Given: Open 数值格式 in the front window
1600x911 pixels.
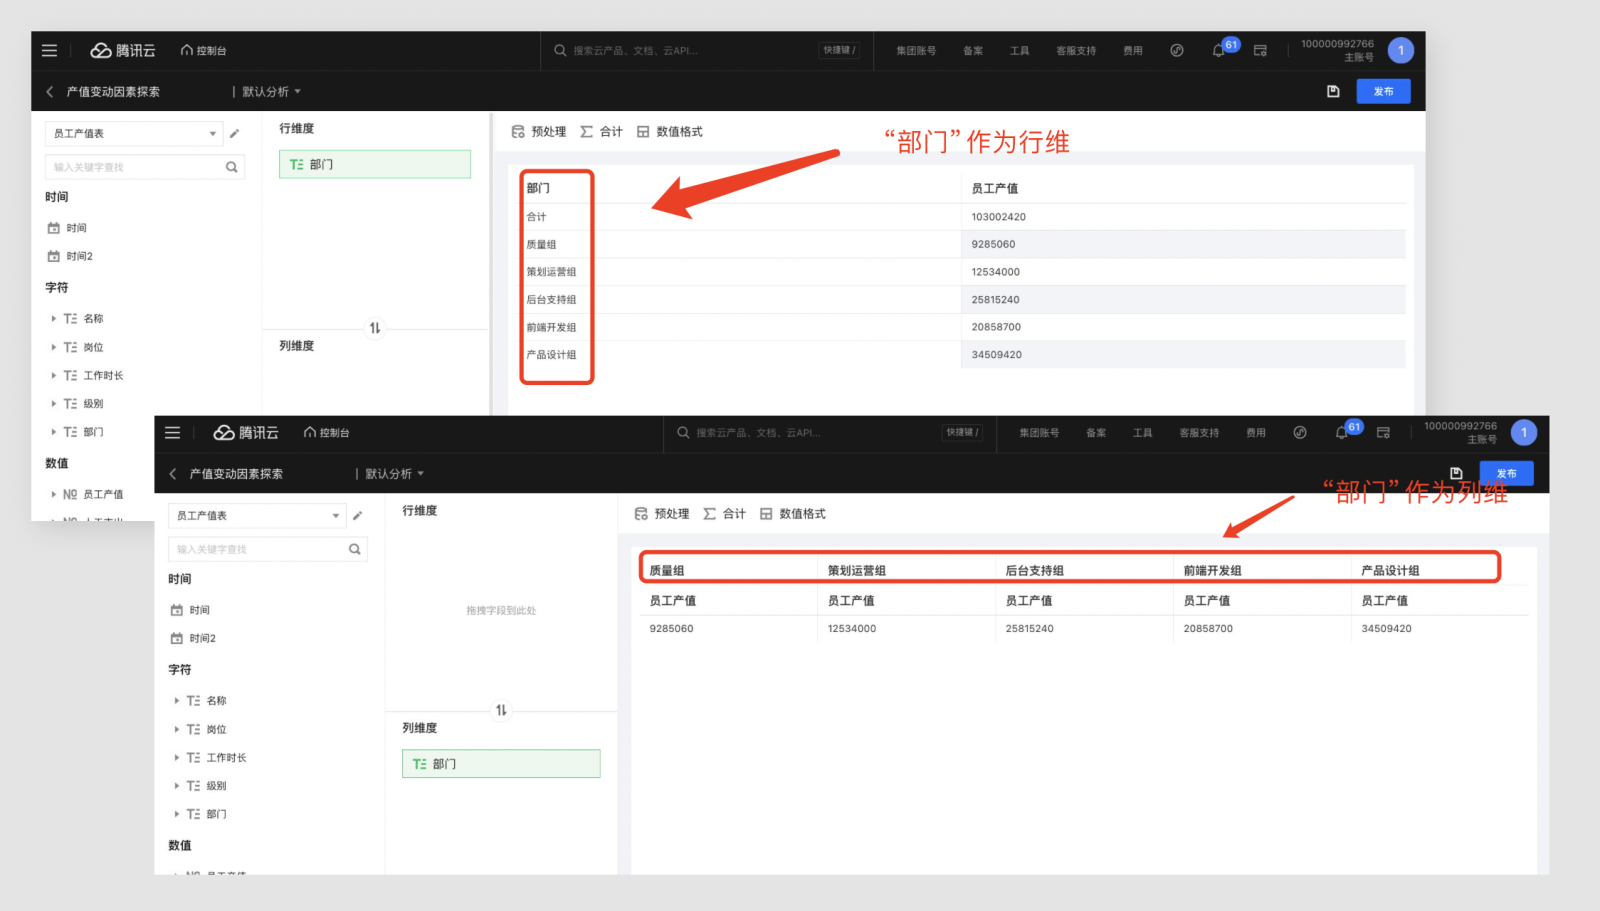Looking at the screenshot, I should point(793,514).
